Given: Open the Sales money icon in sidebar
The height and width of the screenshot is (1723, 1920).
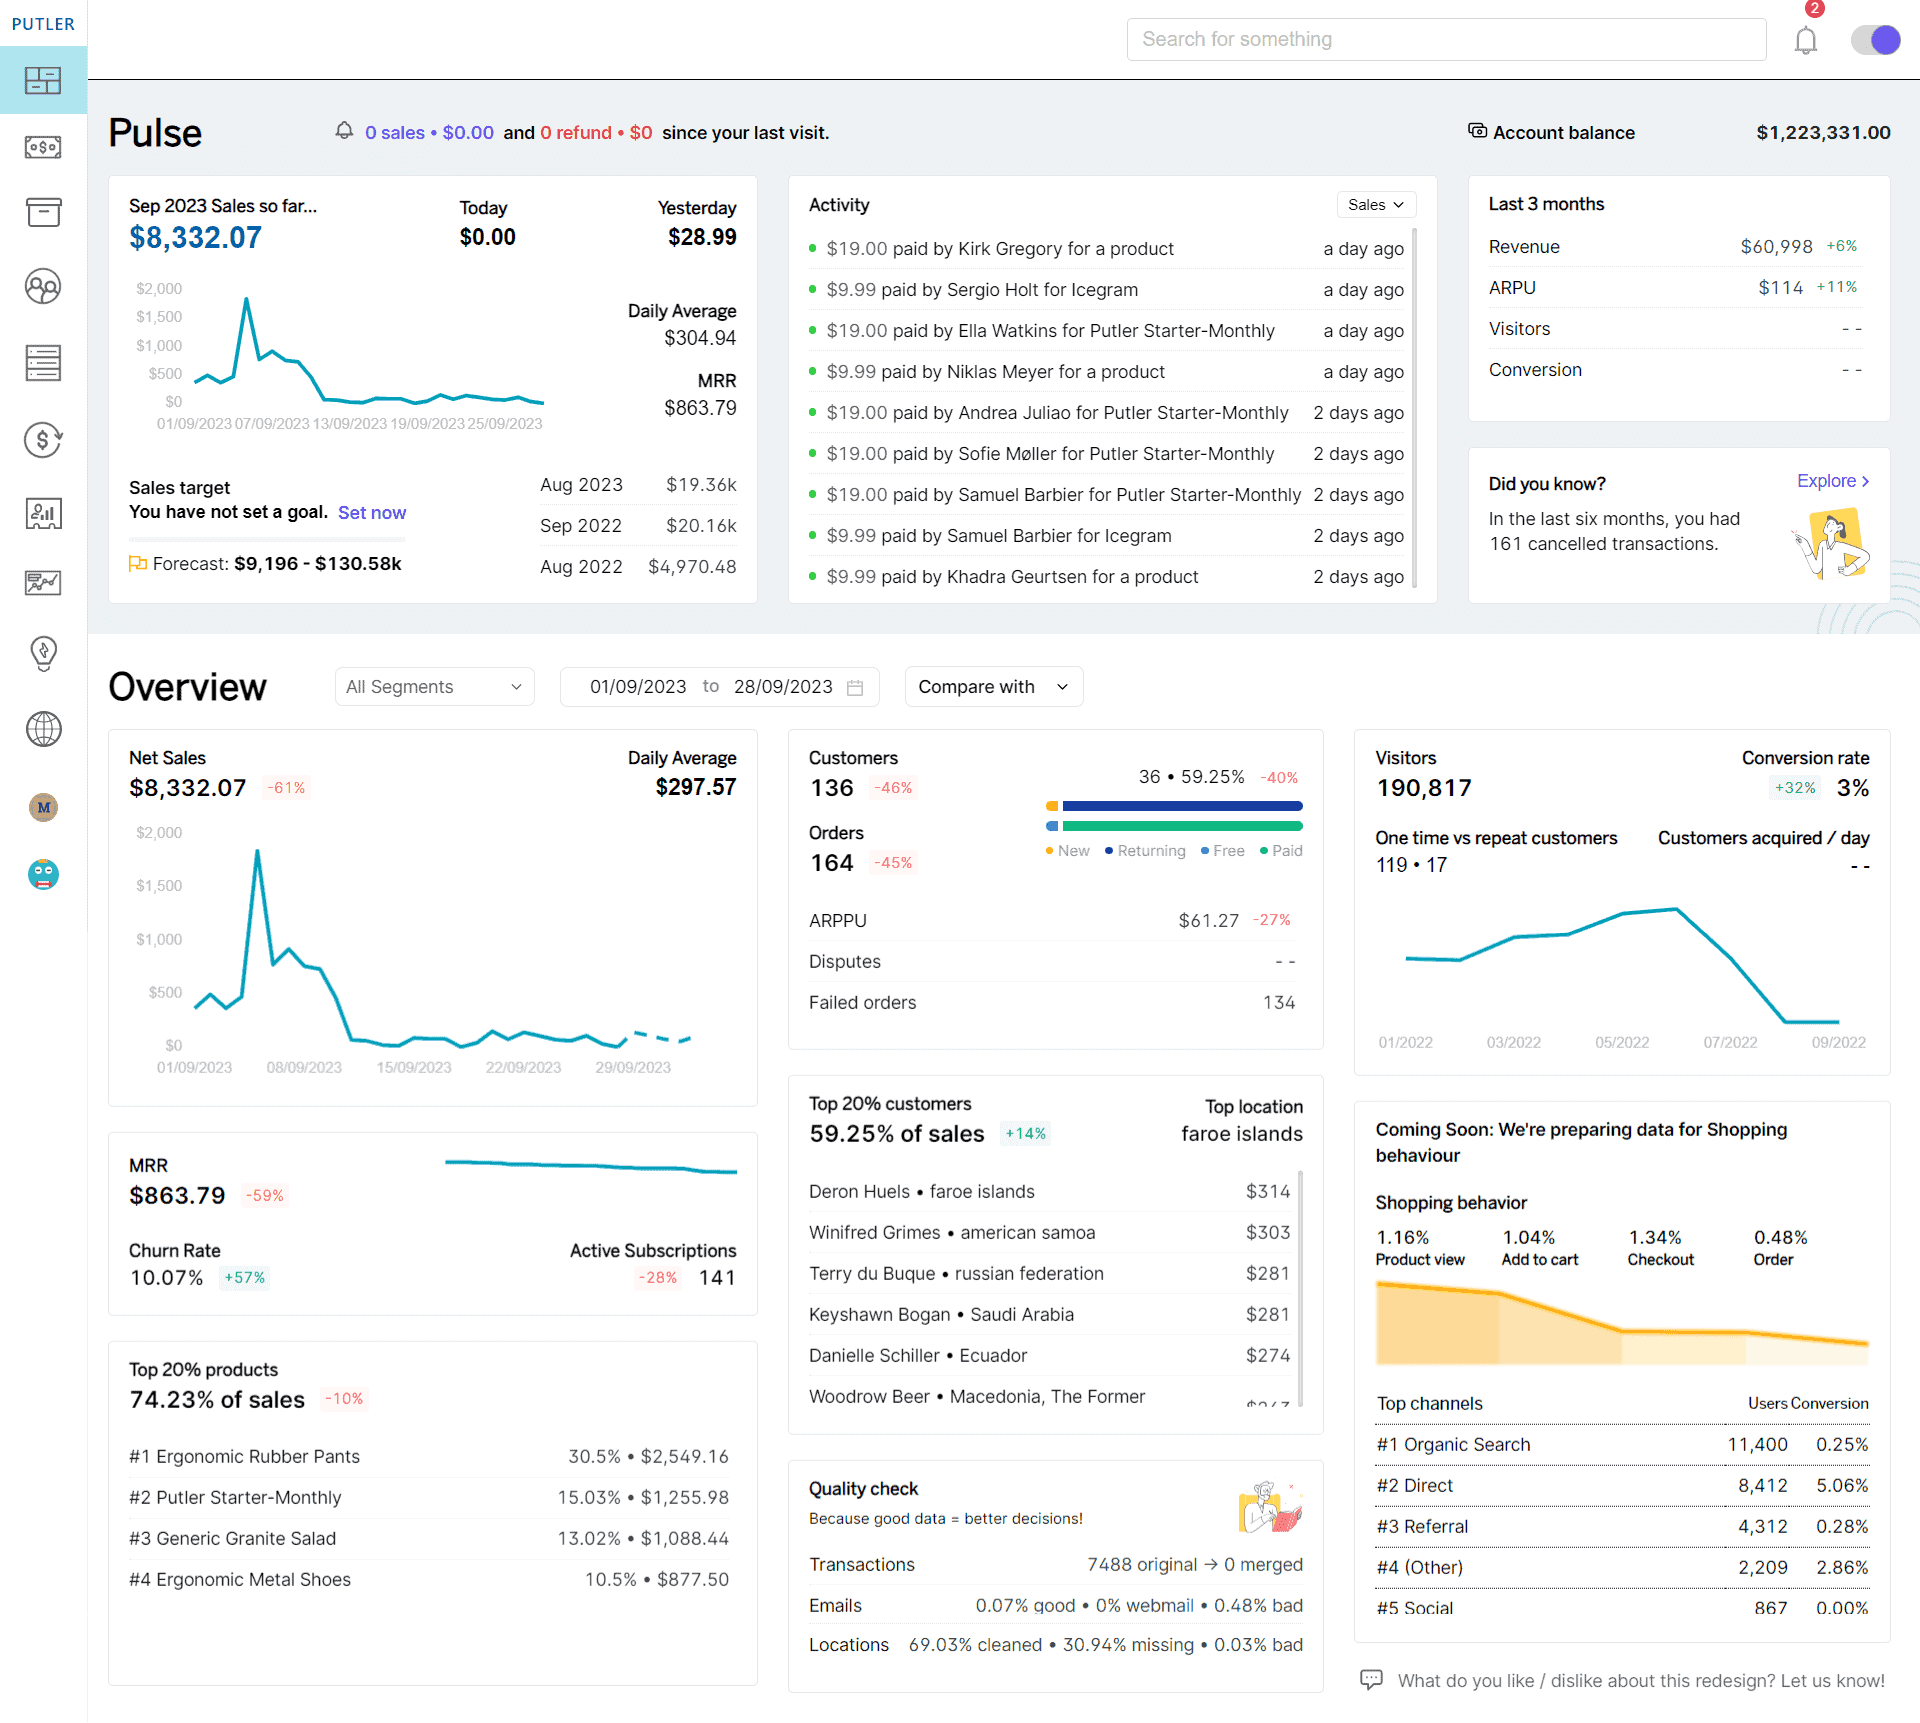Looking at the screenshot, I should click(43, 147).
